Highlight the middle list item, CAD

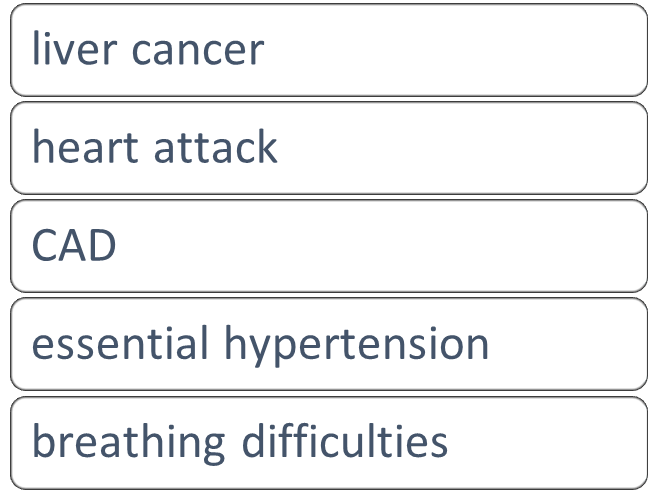pyautogui.click(x=328, y=246)
